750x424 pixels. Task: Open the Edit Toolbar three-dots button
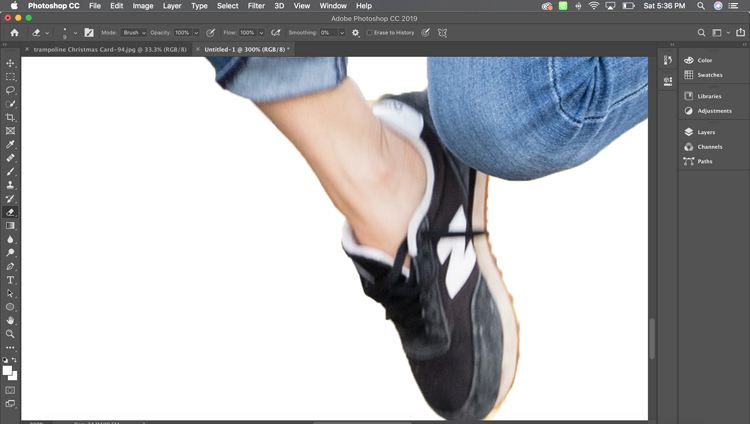pyautogui.click(x=10, y=348)
